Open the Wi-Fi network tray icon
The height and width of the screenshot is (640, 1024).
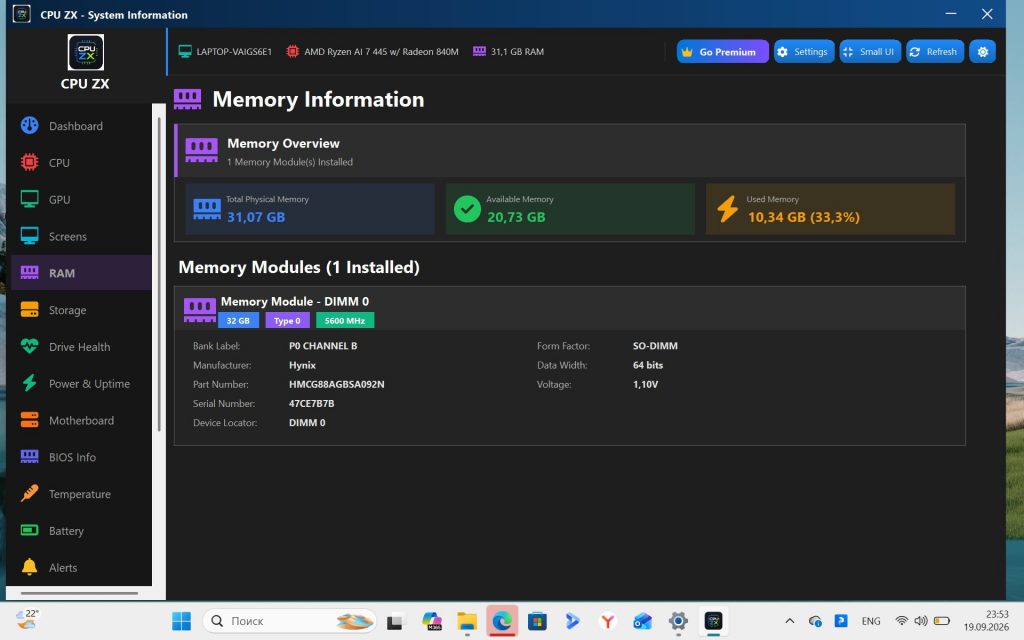pyautogui.click(x=902, y=621)
